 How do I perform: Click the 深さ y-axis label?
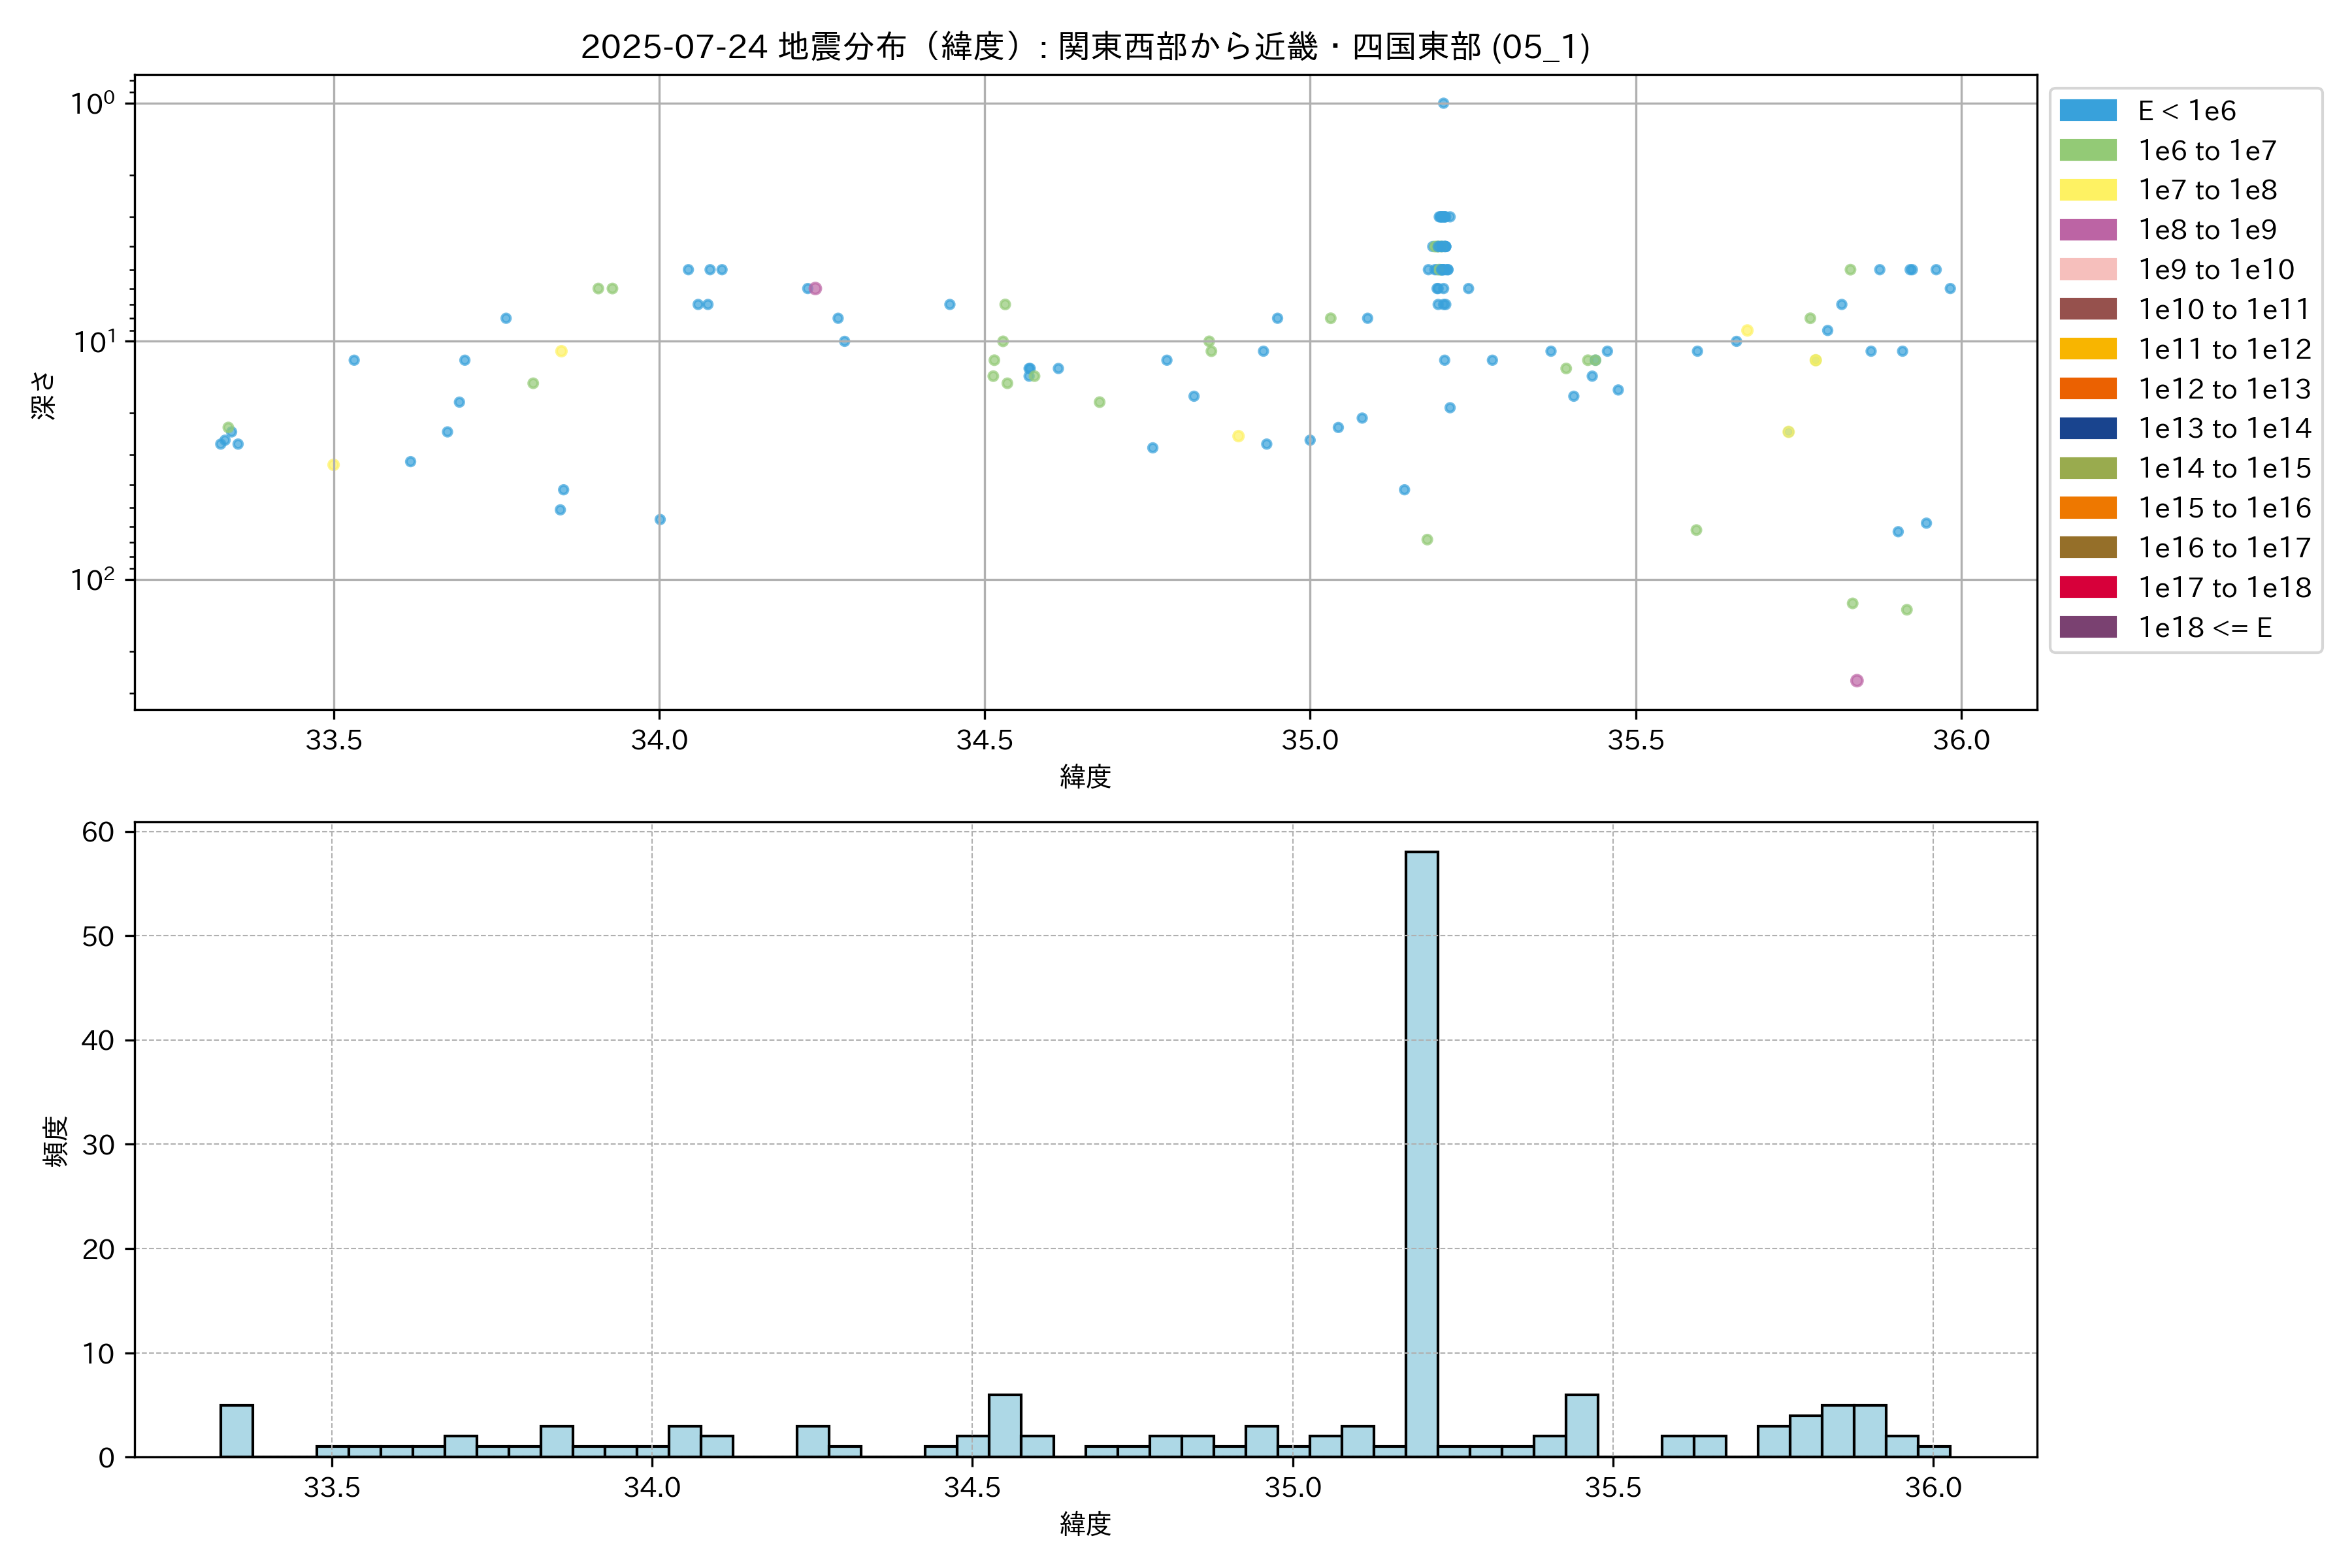(x=44, y=395)
